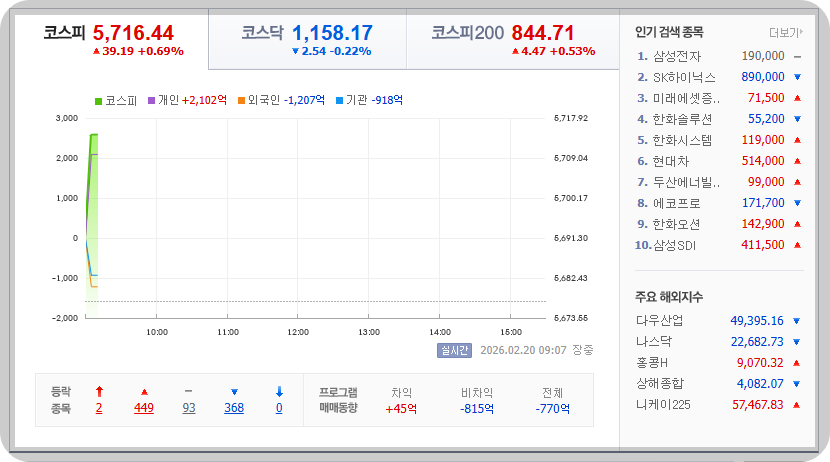This screenshot has height=462, width=830.
Task: Click the down arrow beside 한화솔루션 price
Action: (x=798, y=119)
